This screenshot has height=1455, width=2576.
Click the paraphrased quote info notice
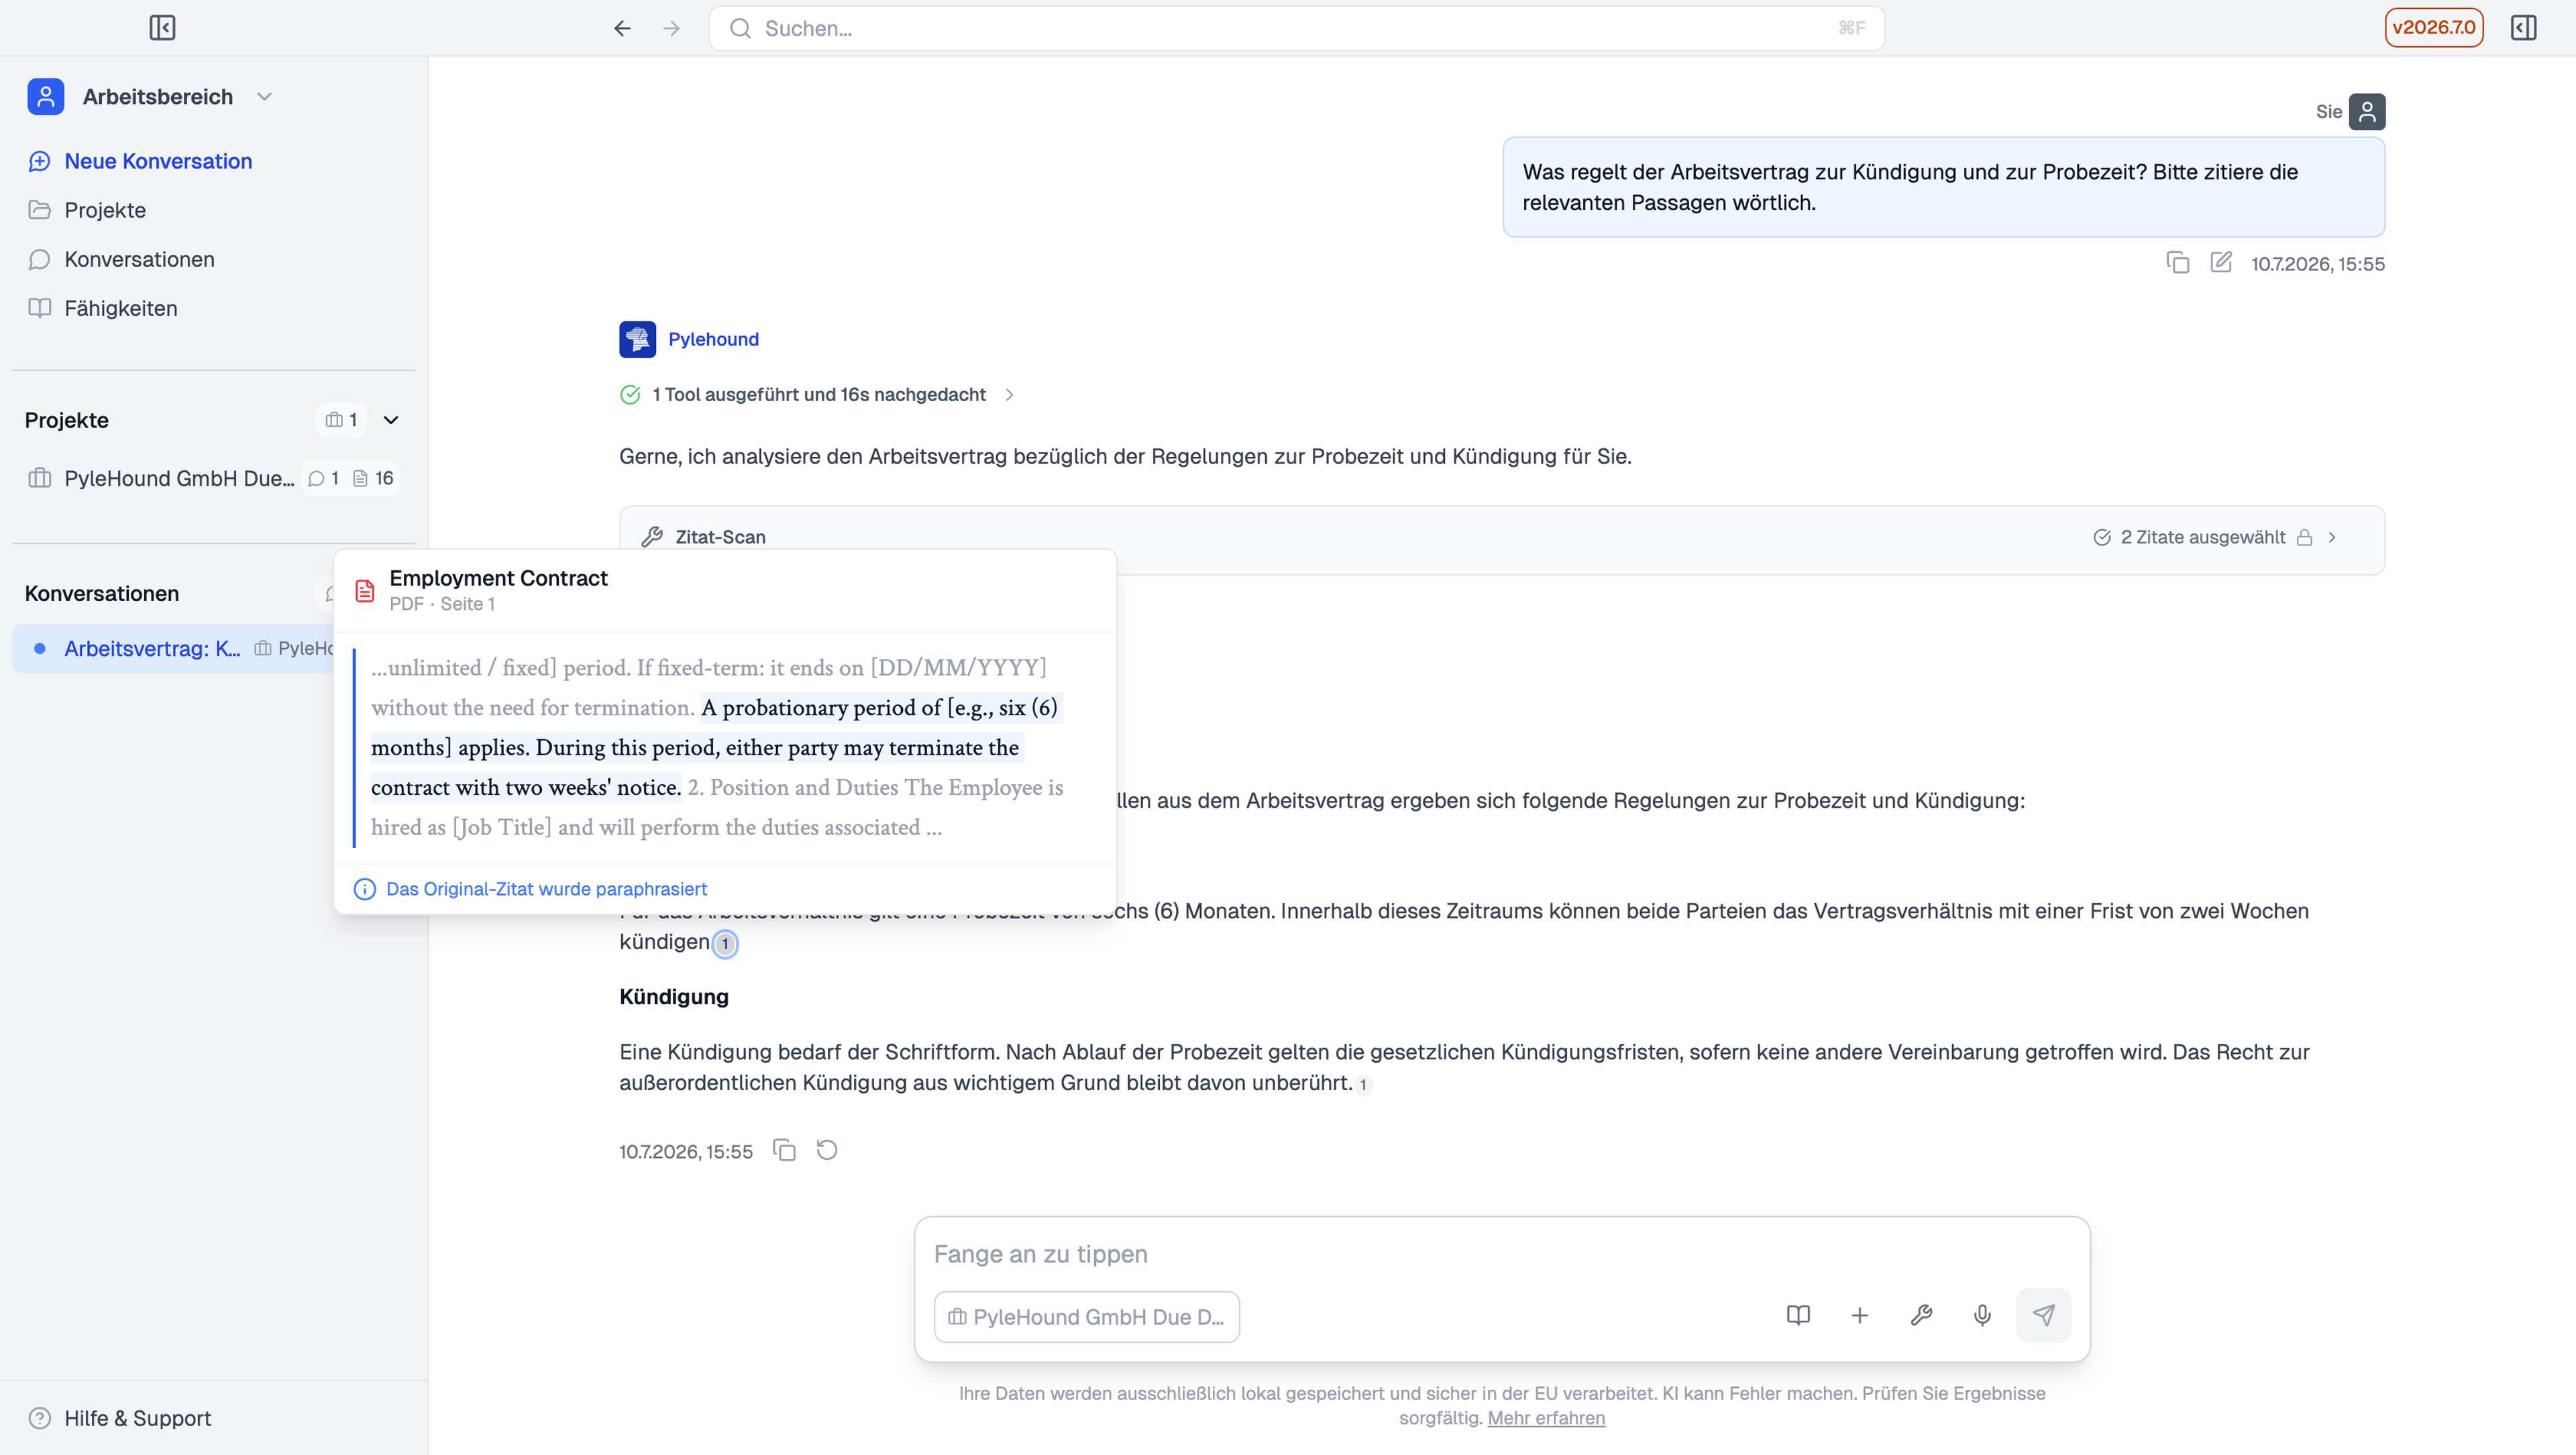[531, 889]
